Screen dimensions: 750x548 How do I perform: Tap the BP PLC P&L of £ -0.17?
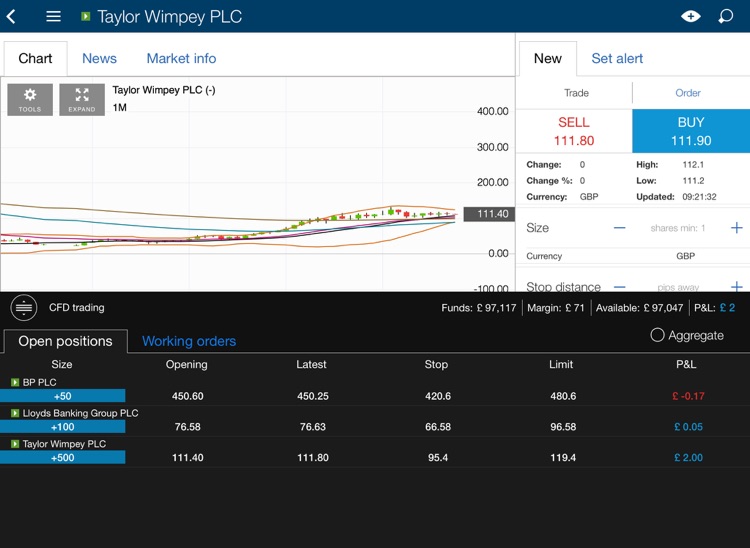[688, 396]
